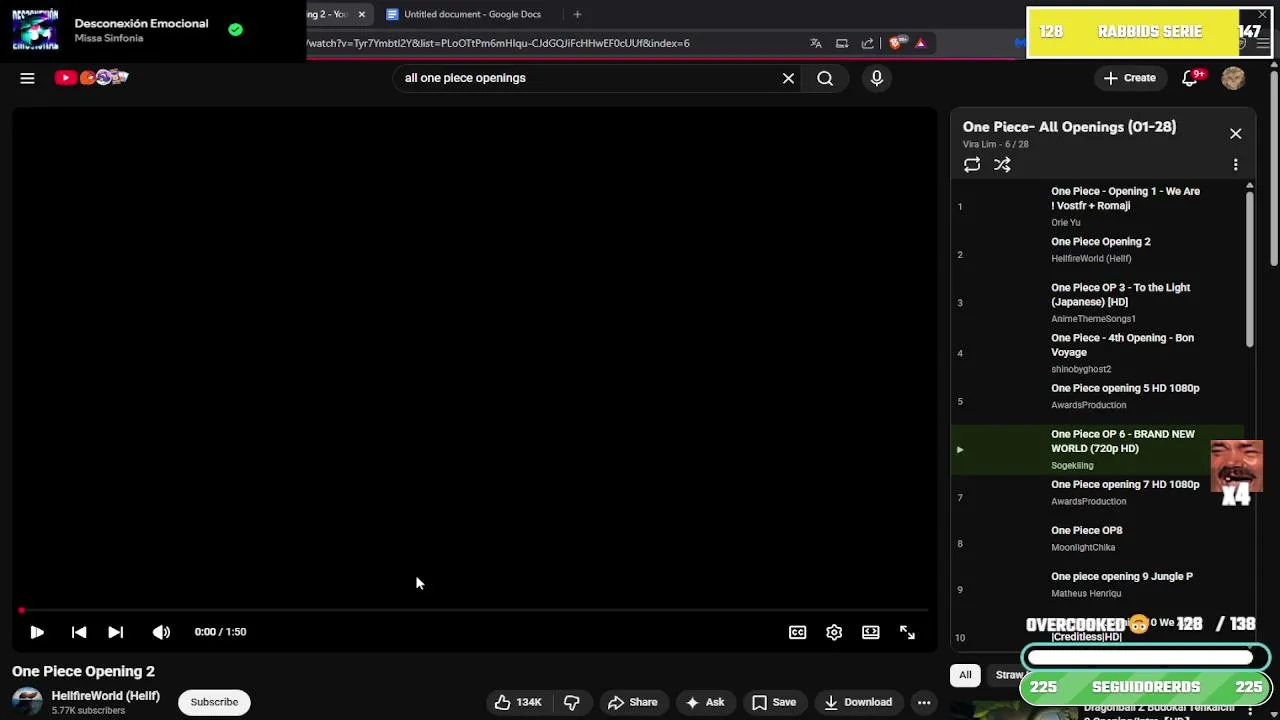1280x720 pixels.
Task: Open Brave Shields lion icon
Action: (x=896, y=43)
